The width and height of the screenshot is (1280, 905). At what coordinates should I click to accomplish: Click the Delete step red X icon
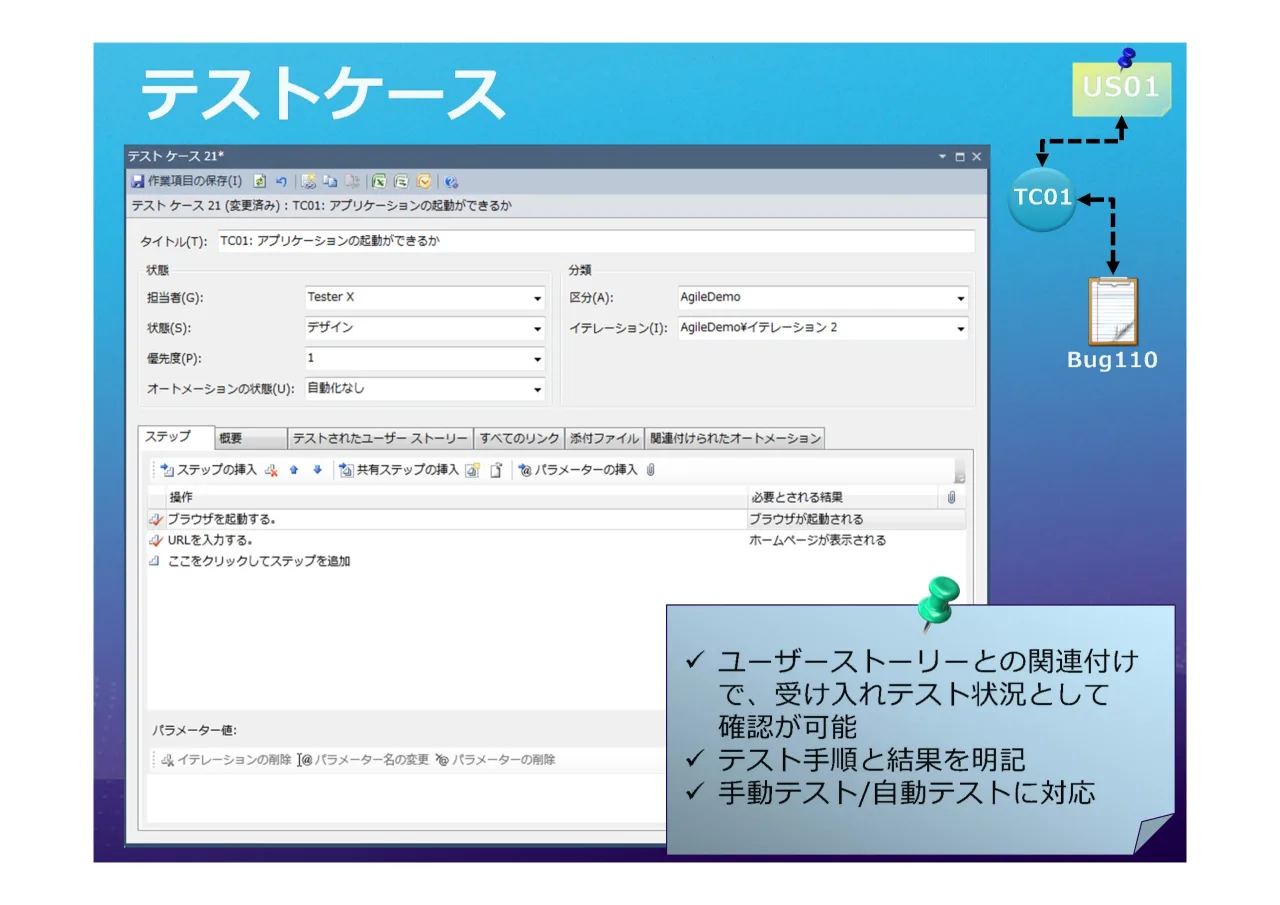[271, 470]
